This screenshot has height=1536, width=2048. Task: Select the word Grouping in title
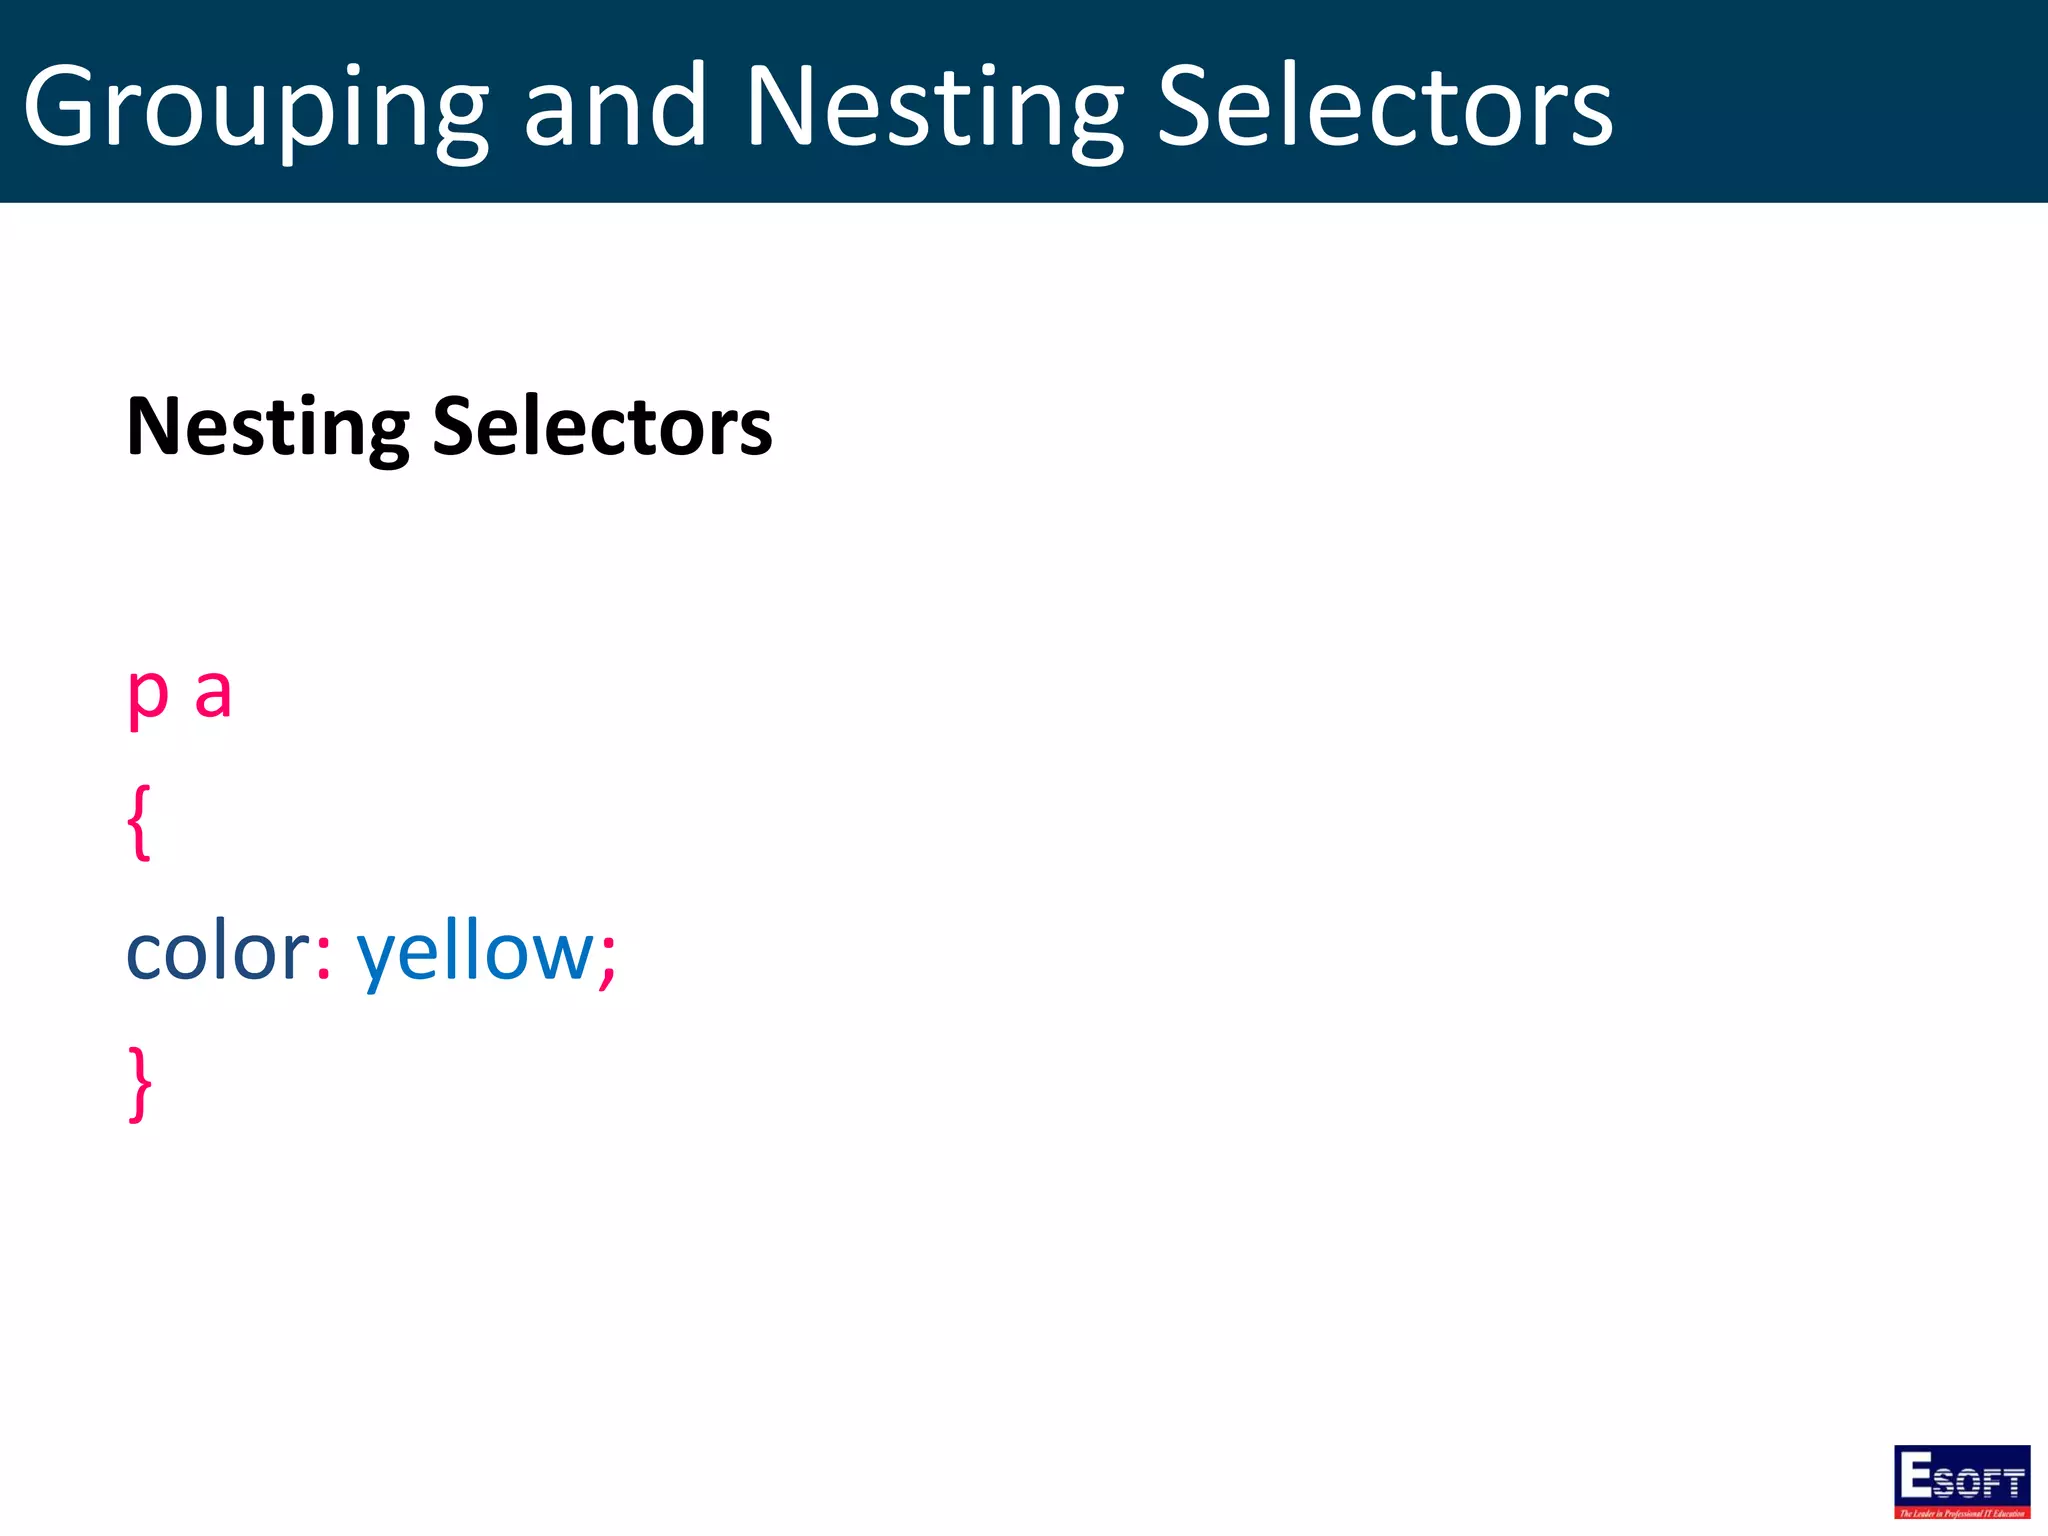click(256, 108)
